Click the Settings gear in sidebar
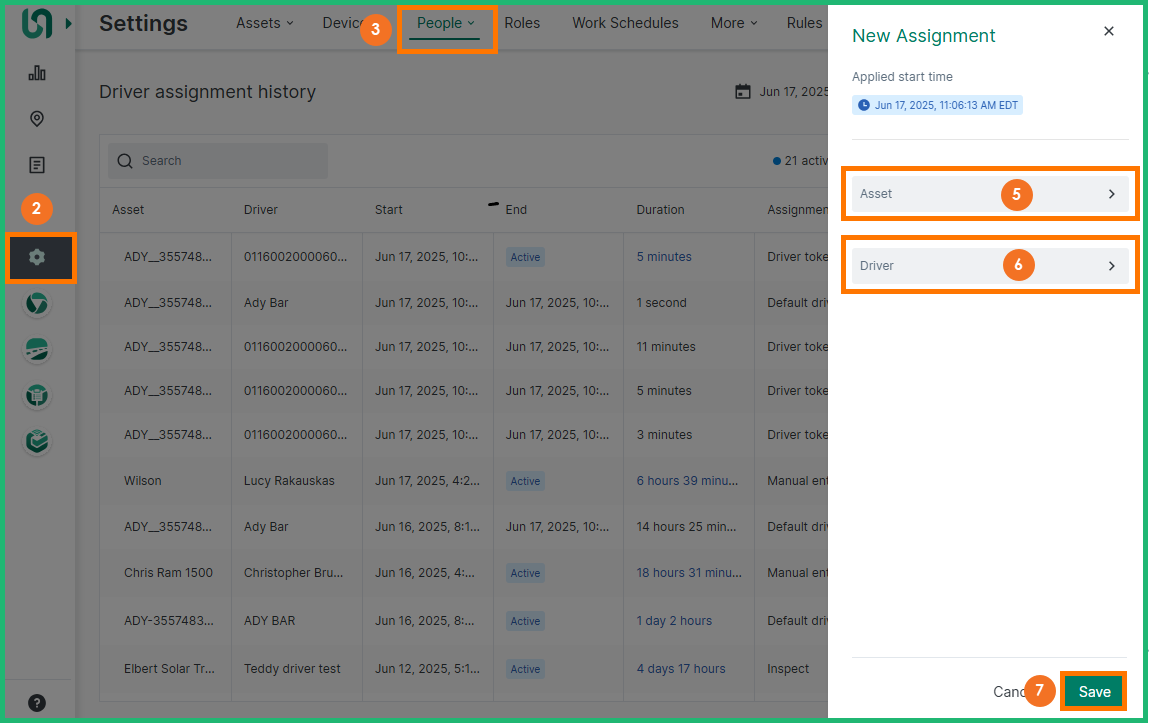This screenshot has width=1149, height=723. [x=38, y=257]
